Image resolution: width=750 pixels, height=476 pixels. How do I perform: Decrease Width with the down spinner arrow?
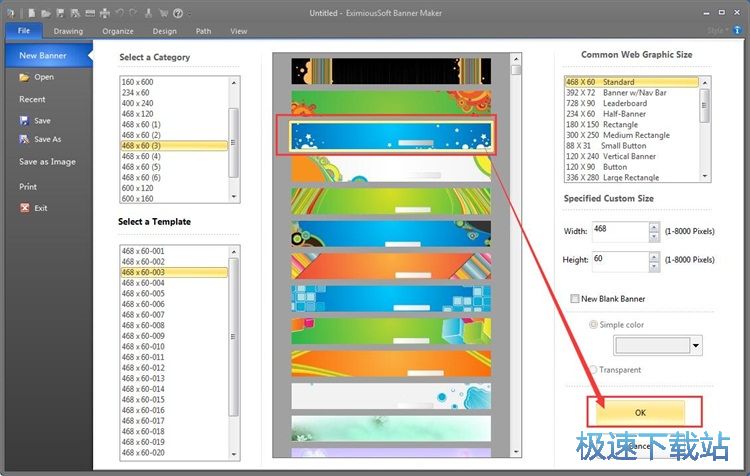point(654,237)
